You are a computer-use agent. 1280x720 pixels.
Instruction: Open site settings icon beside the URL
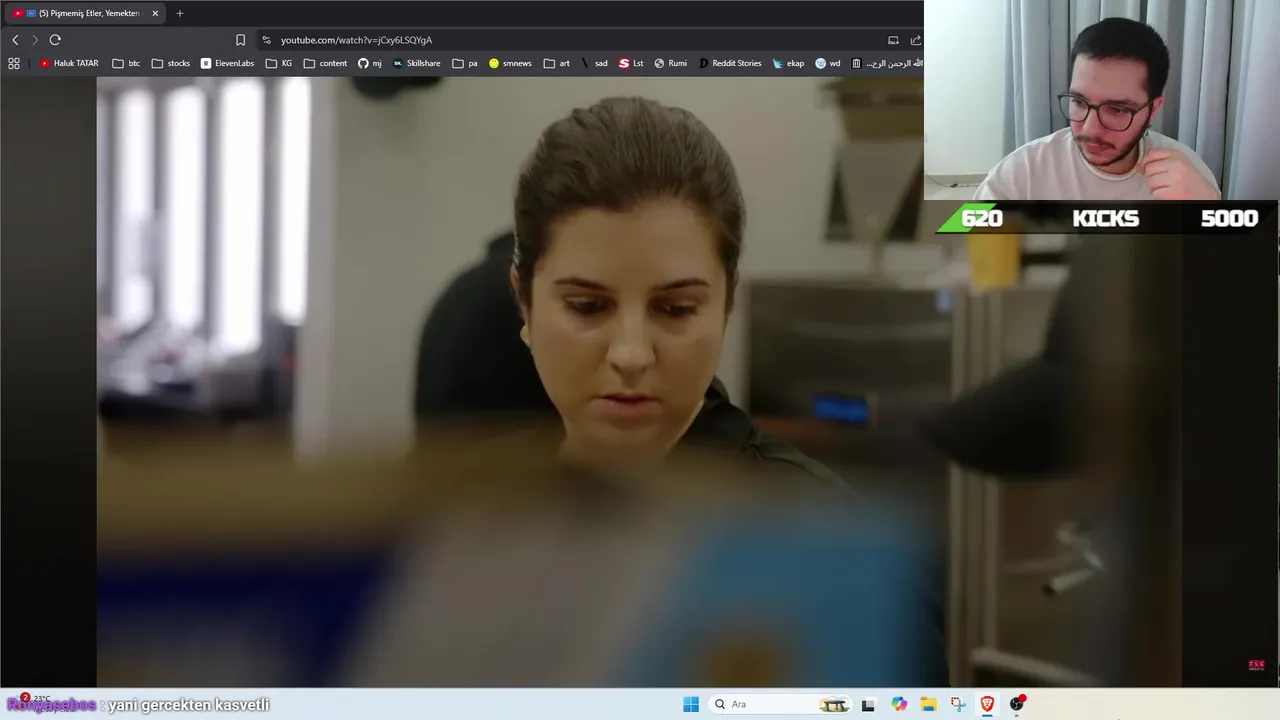point(266,40)
